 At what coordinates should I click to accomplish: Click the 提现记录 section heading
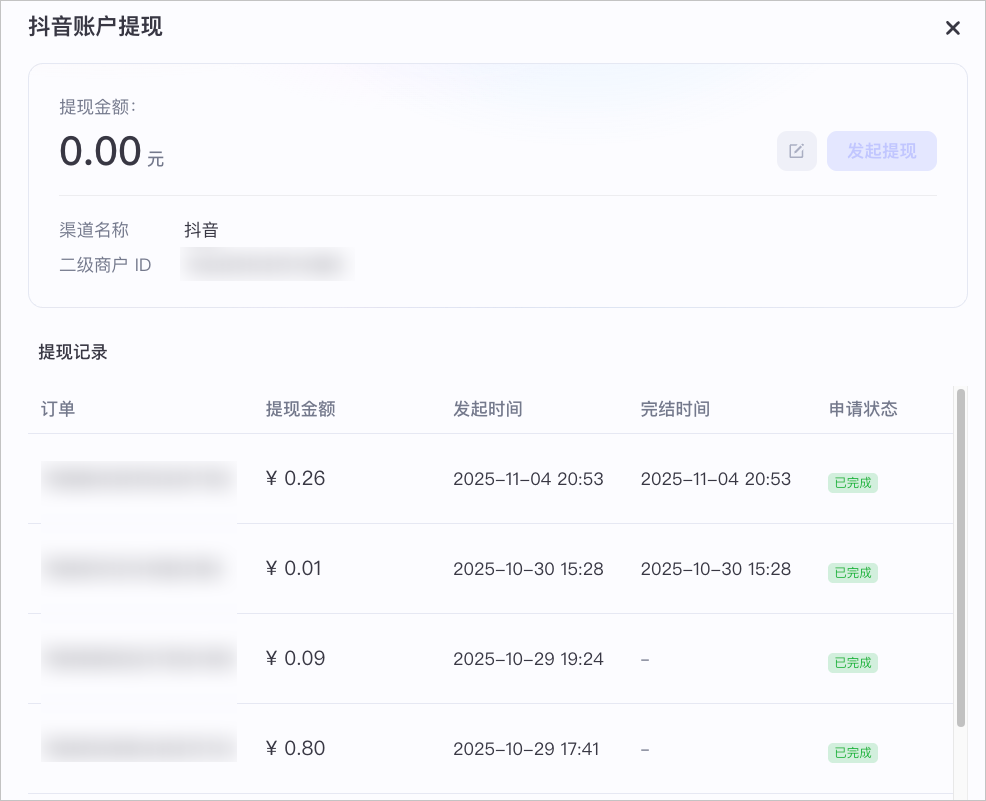[x=73, y=352]
